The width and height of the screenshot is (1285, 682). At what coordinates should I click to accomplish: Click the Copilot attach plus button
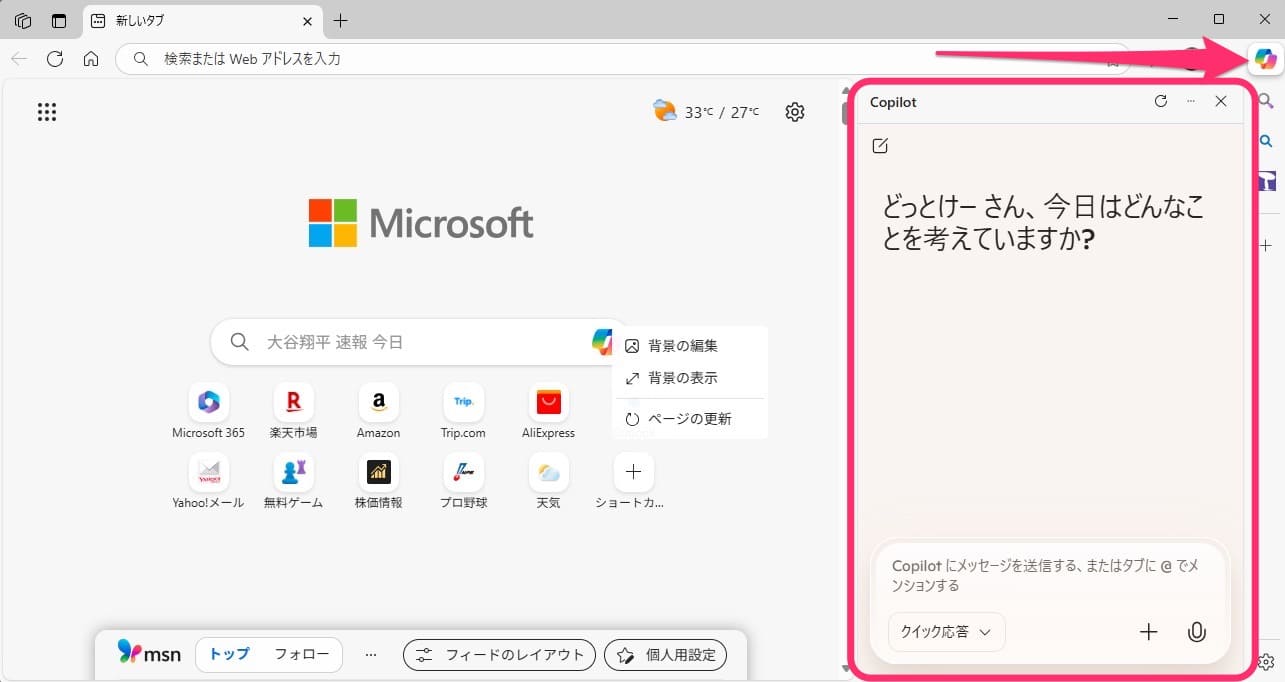click(1149, 632)
